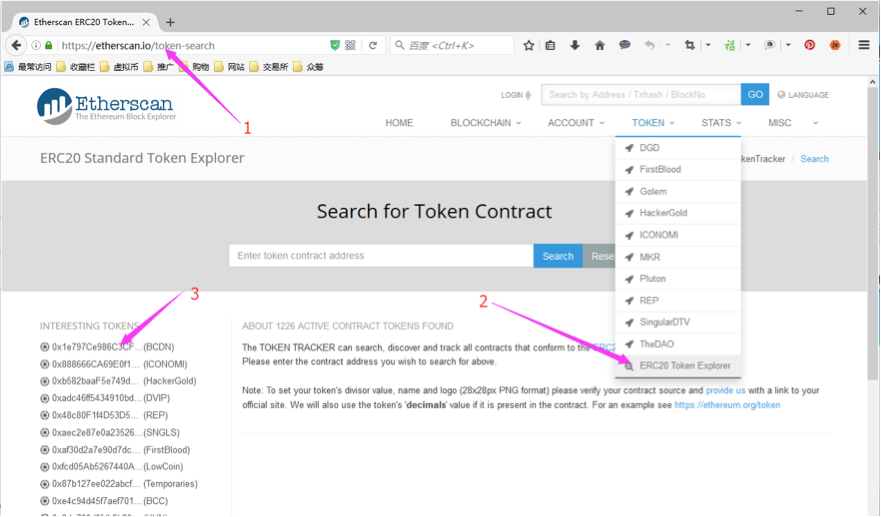
Task: Click the magnifier icon in Baidu search box
Action: 399,46
